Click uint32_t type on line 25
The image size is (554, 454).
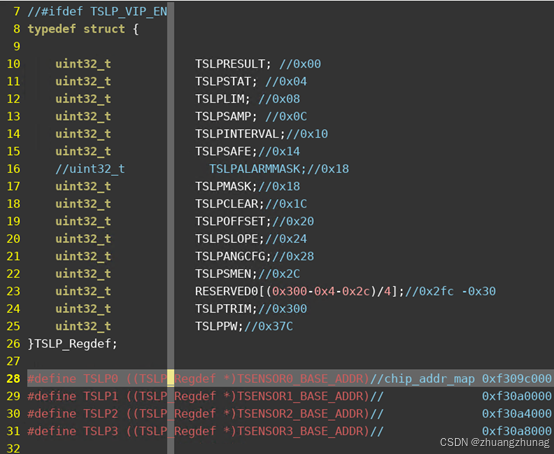(x=83, y=326)
